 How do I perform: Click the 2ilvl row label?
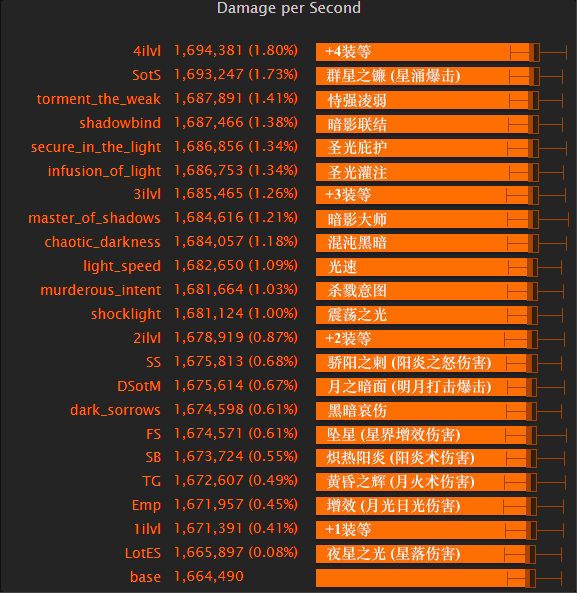pos(147,338)
